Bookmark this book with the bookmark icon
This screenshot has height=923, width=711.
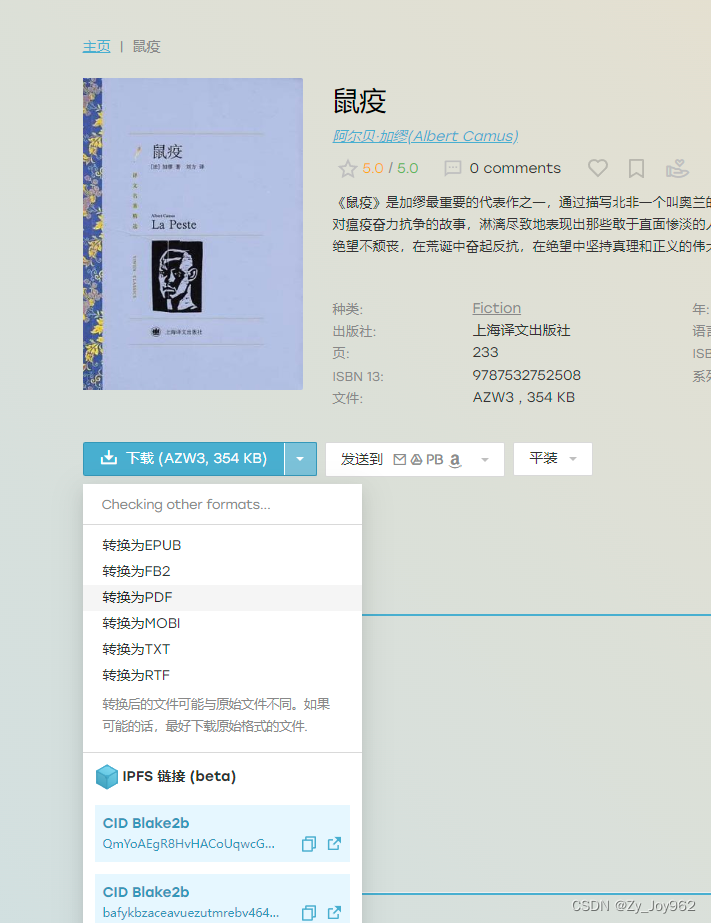[636, 168]
